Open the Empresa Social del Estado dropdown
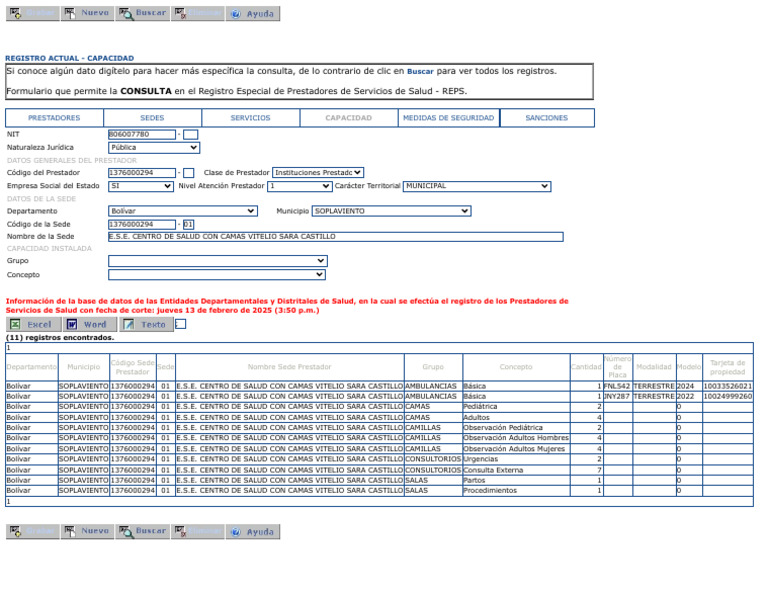 pyautogui.click(x=141, y=186)
